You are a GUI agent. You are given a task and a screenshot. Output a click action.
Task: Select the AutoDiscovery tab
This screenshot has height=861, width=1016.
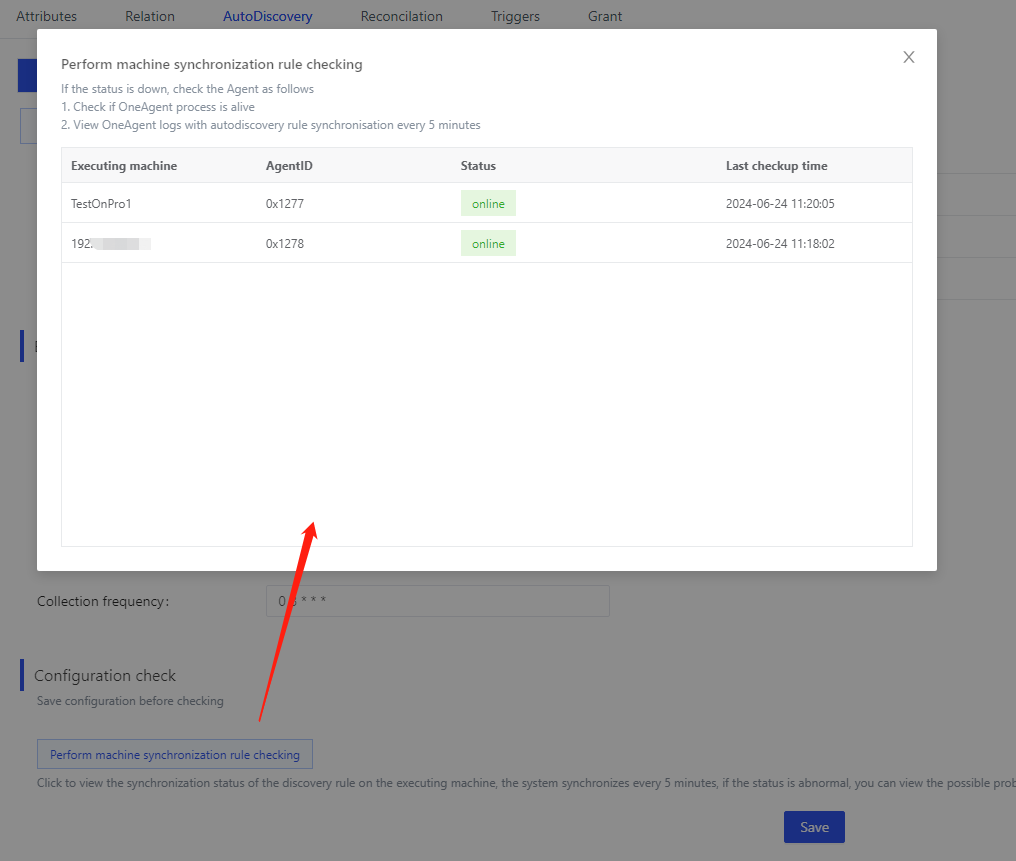tap(268, 16)
